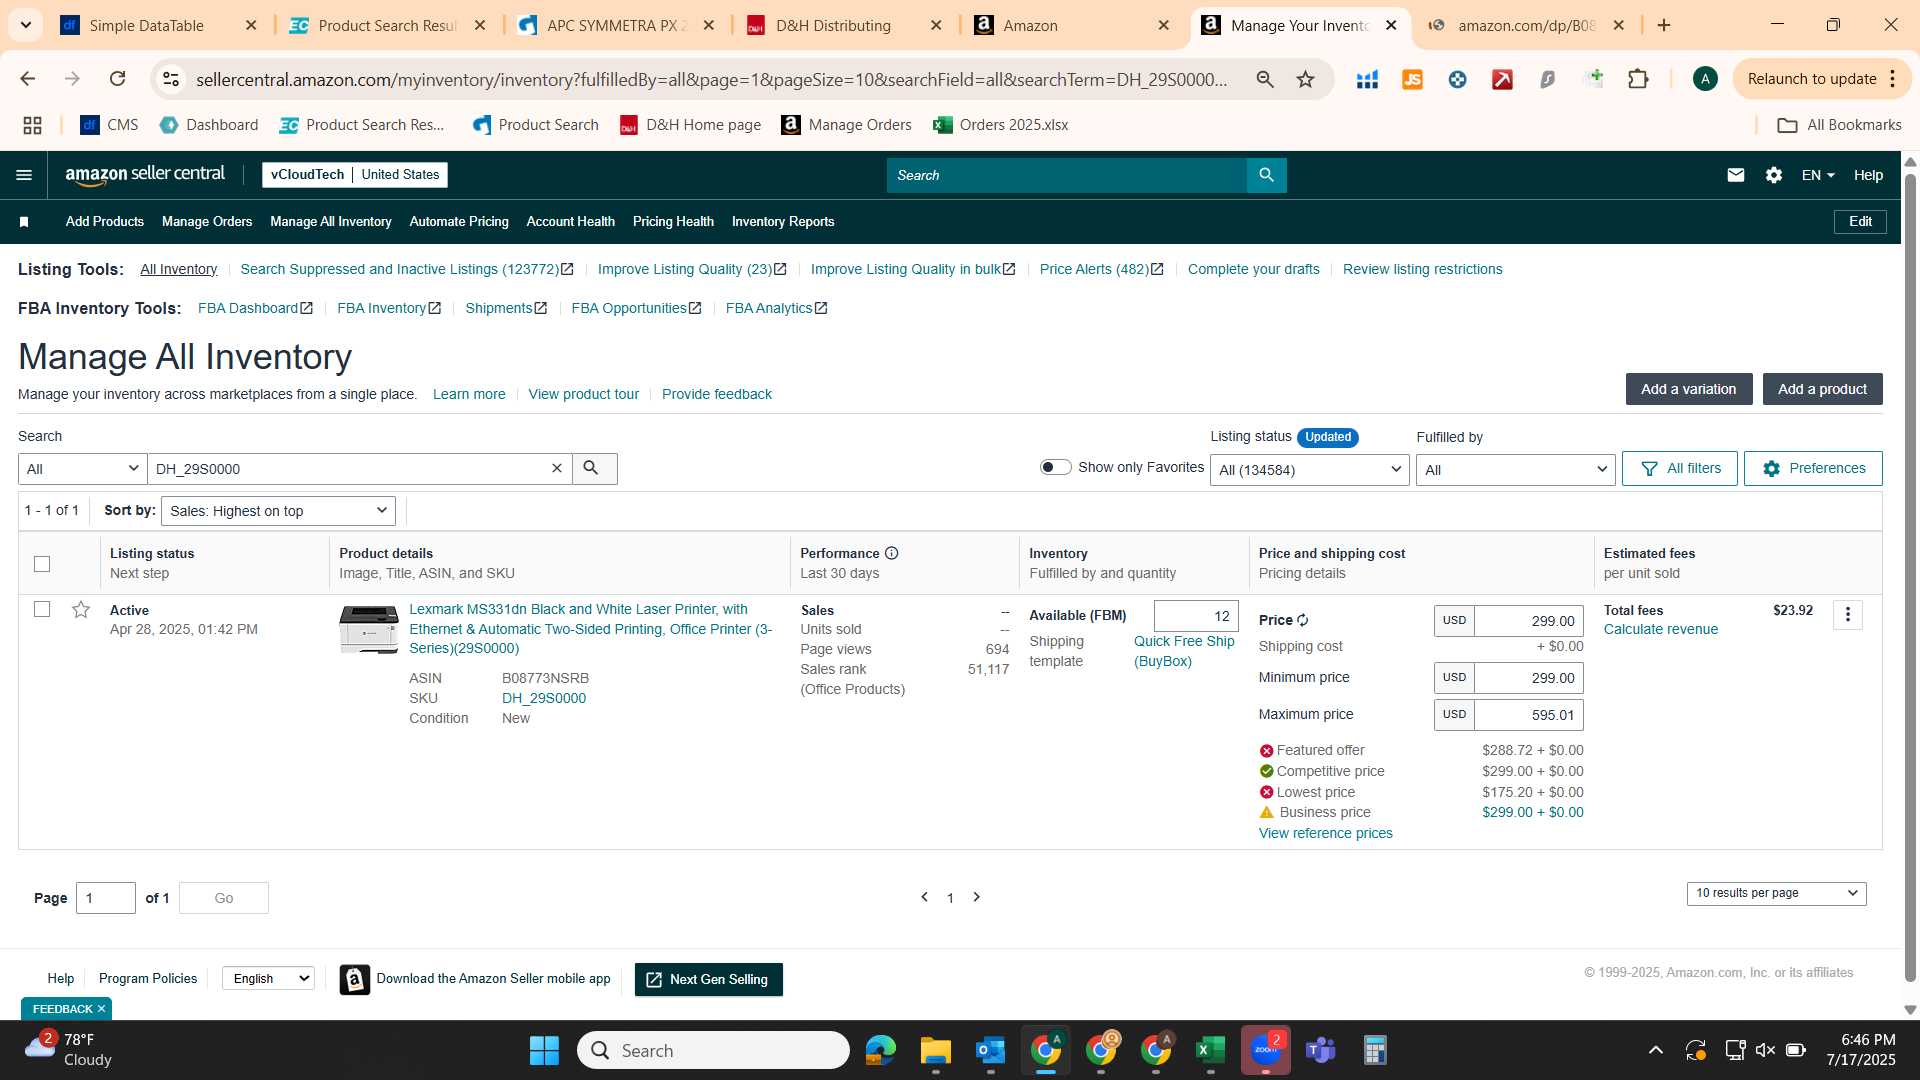This screenshot has height=1080, width=1920.
Task: Clear the DH_29S0000 search term
Action: pos(557,468)
